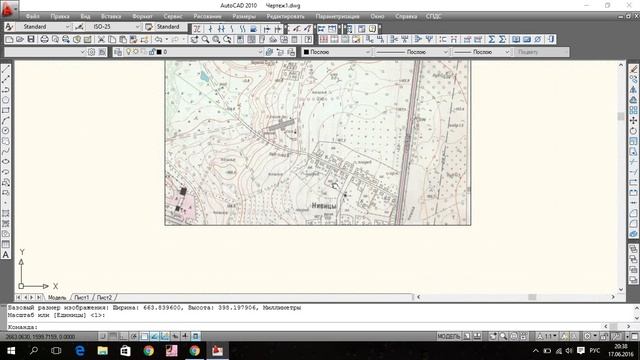Select the Erase modify tool
This screenshot has width=640, height=360.
633,69
